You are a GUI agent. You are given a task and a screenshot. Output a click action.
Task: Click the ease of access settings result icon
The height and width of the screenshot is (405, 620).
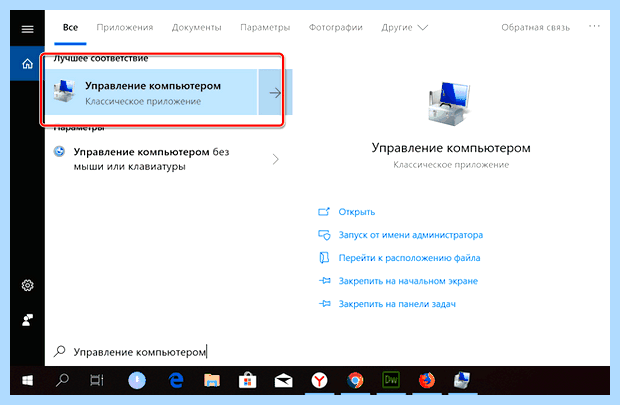pos(59,151)
